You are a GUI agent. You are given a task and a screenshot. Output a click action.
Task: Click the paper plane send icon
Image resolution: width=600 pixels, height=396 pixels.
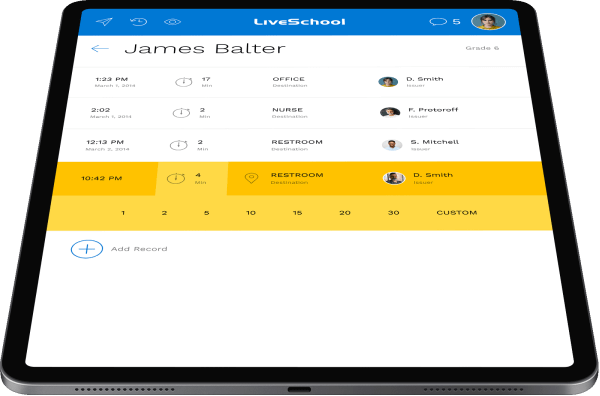(x=104, y=21)
